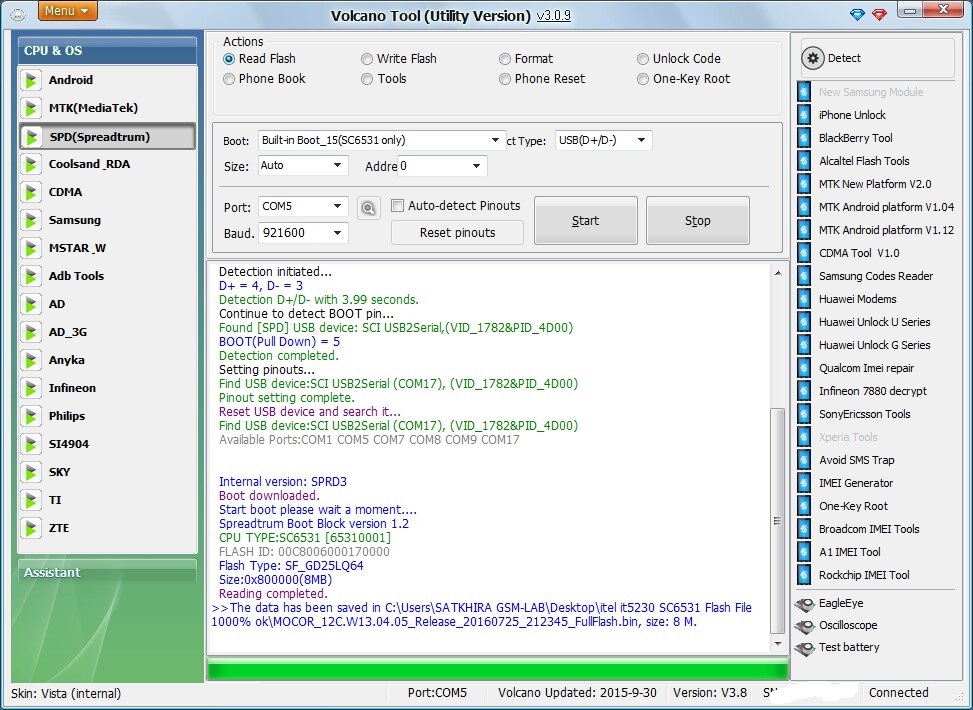Open the connect Type USB(D+/D-) dropdown
The width and height of the screenshot is (973, 710).
coord(641,140)
